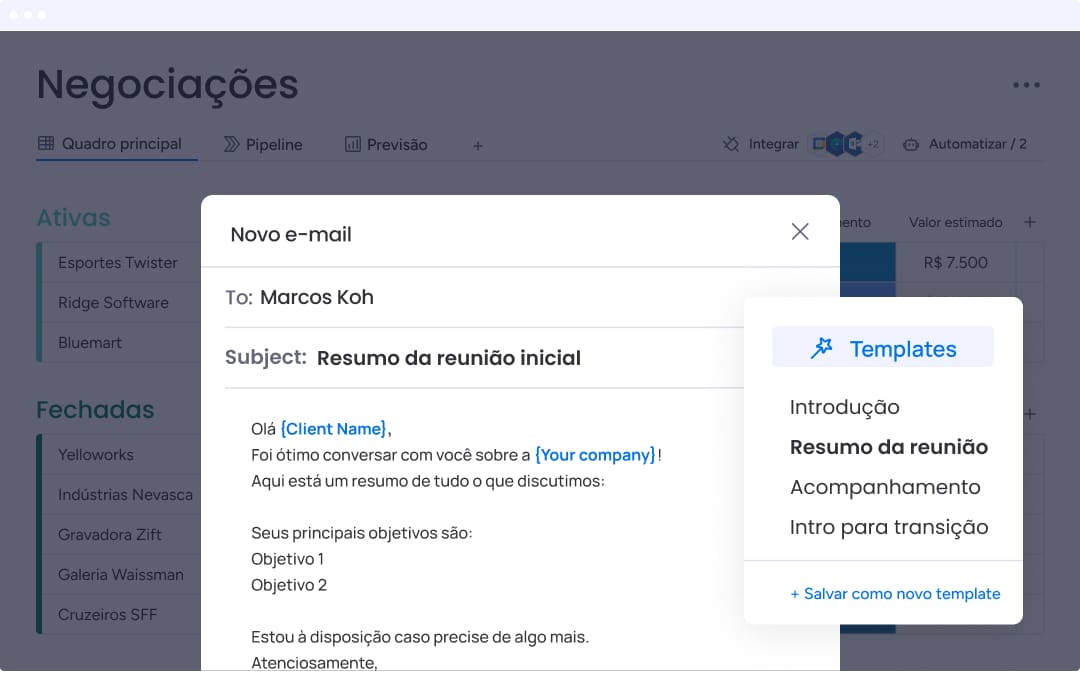
Task: Switch to the Previsão tab
Action: click(x=396, y=144)
